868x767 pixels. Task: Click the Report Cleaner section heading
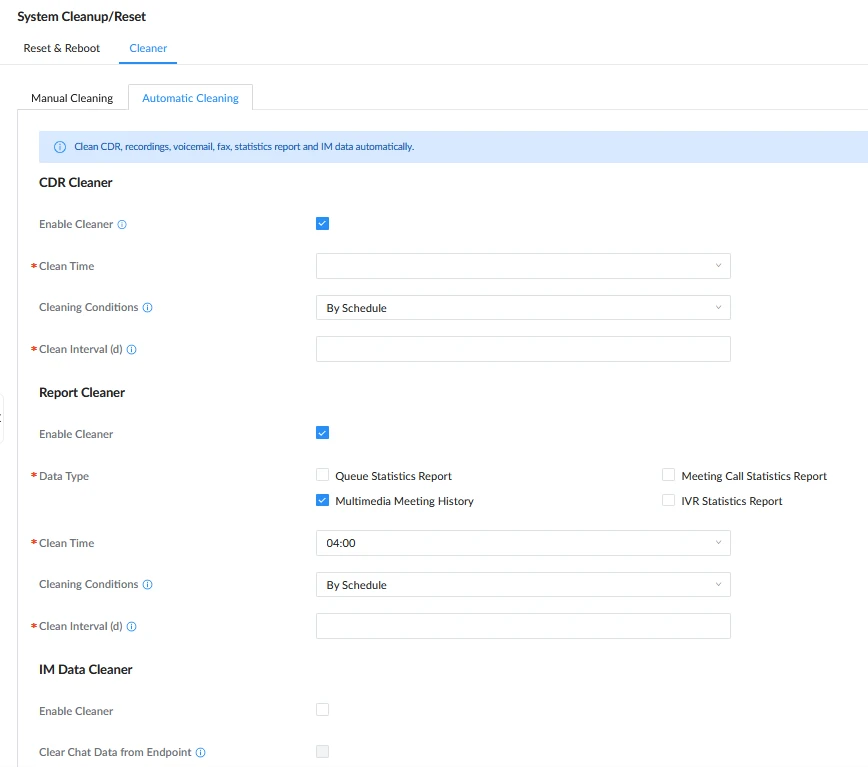[x=82, y=392]
